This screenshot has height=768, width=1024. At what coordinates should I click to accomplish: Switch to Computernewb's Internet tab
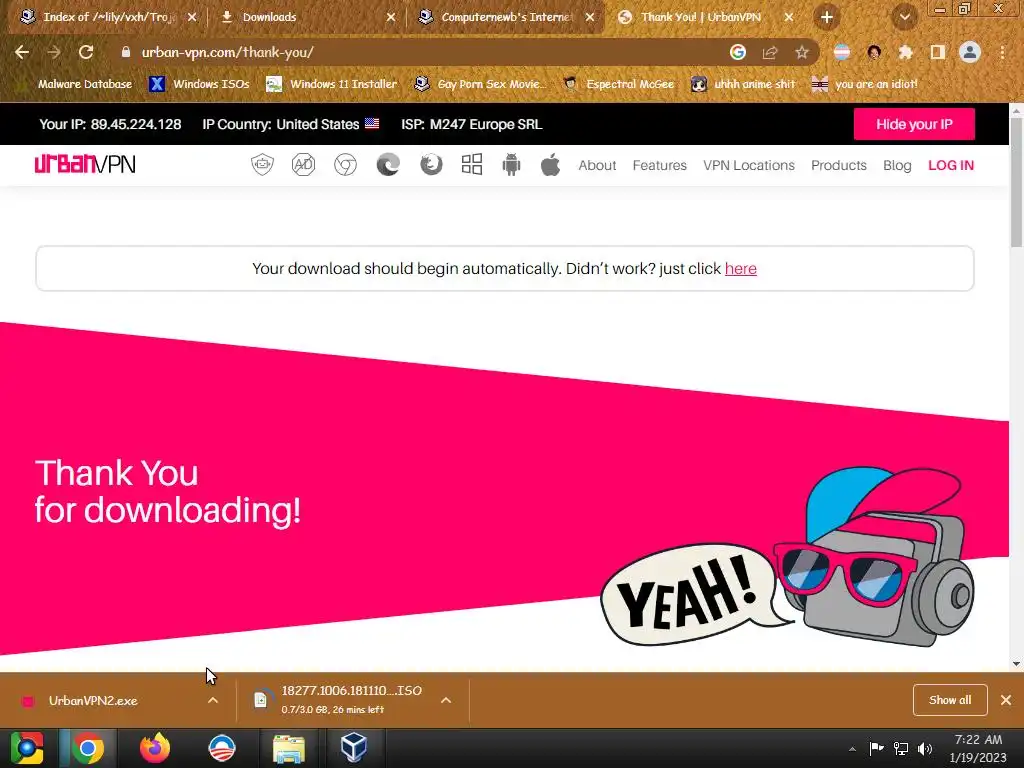506,17
